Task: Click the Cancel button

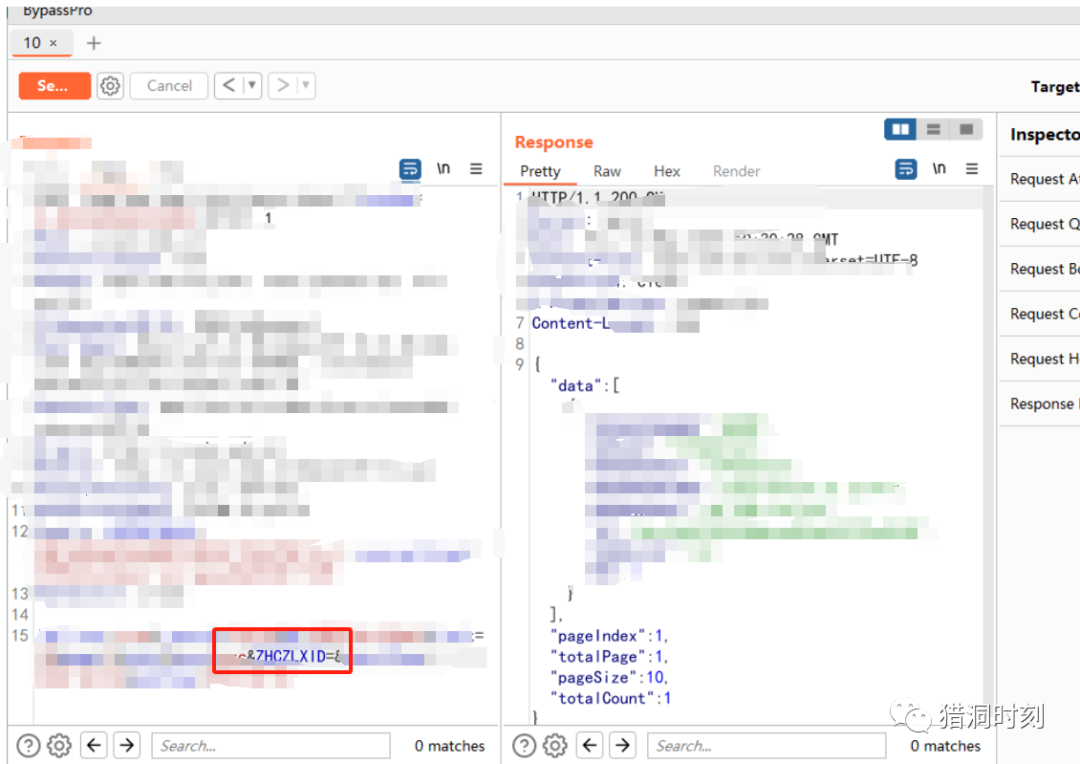Action: click(168, 85)
